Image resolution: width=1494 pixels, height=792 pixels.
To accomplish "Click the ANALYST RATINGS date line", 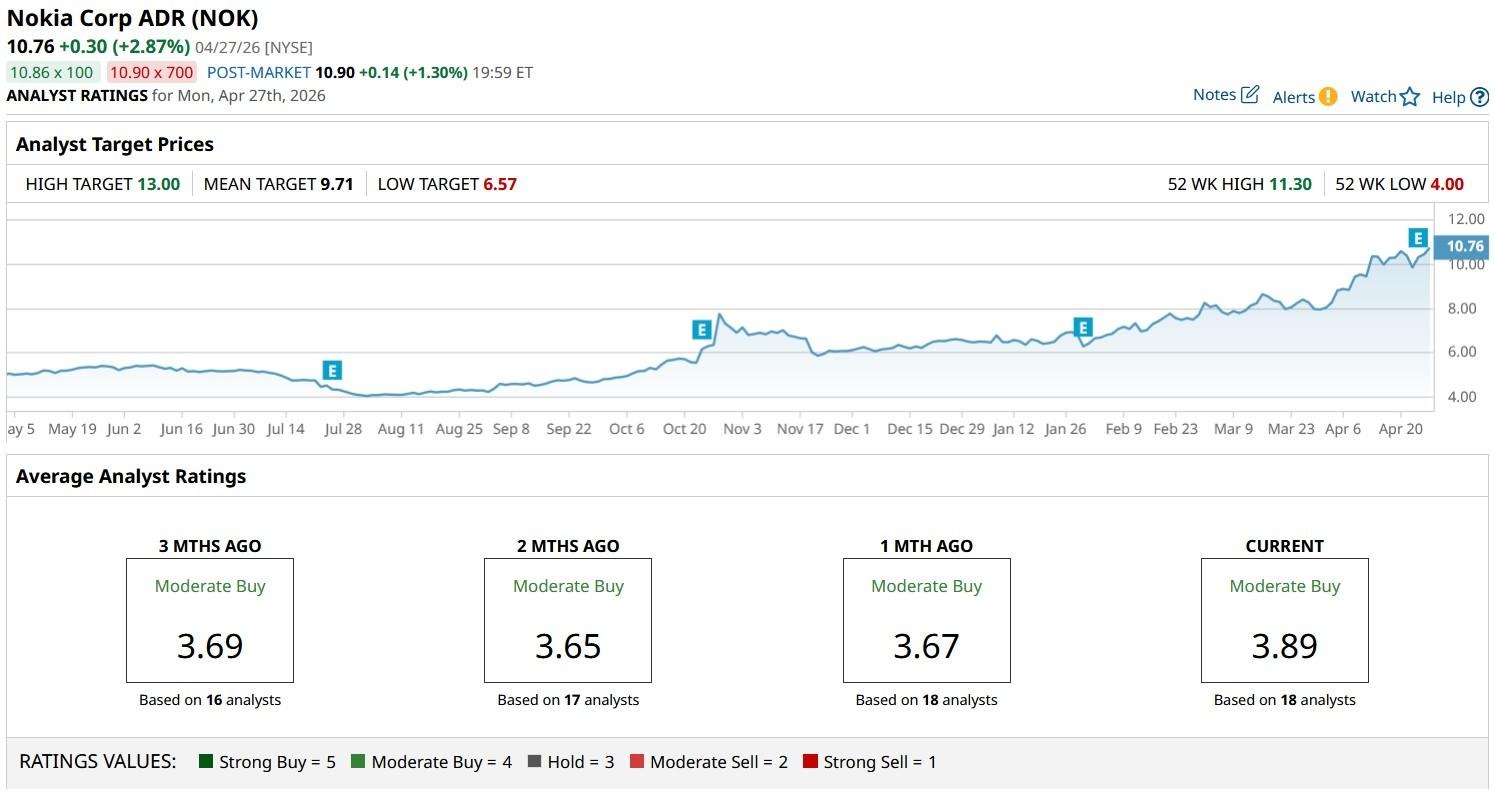I will click(x=166, y=96).
